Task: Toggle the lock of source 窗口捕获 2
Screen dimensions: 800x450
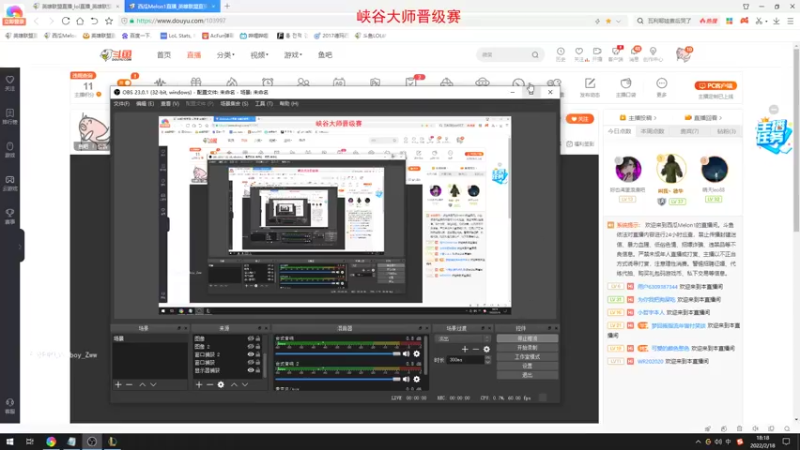Action: click(x=258, y=354)
